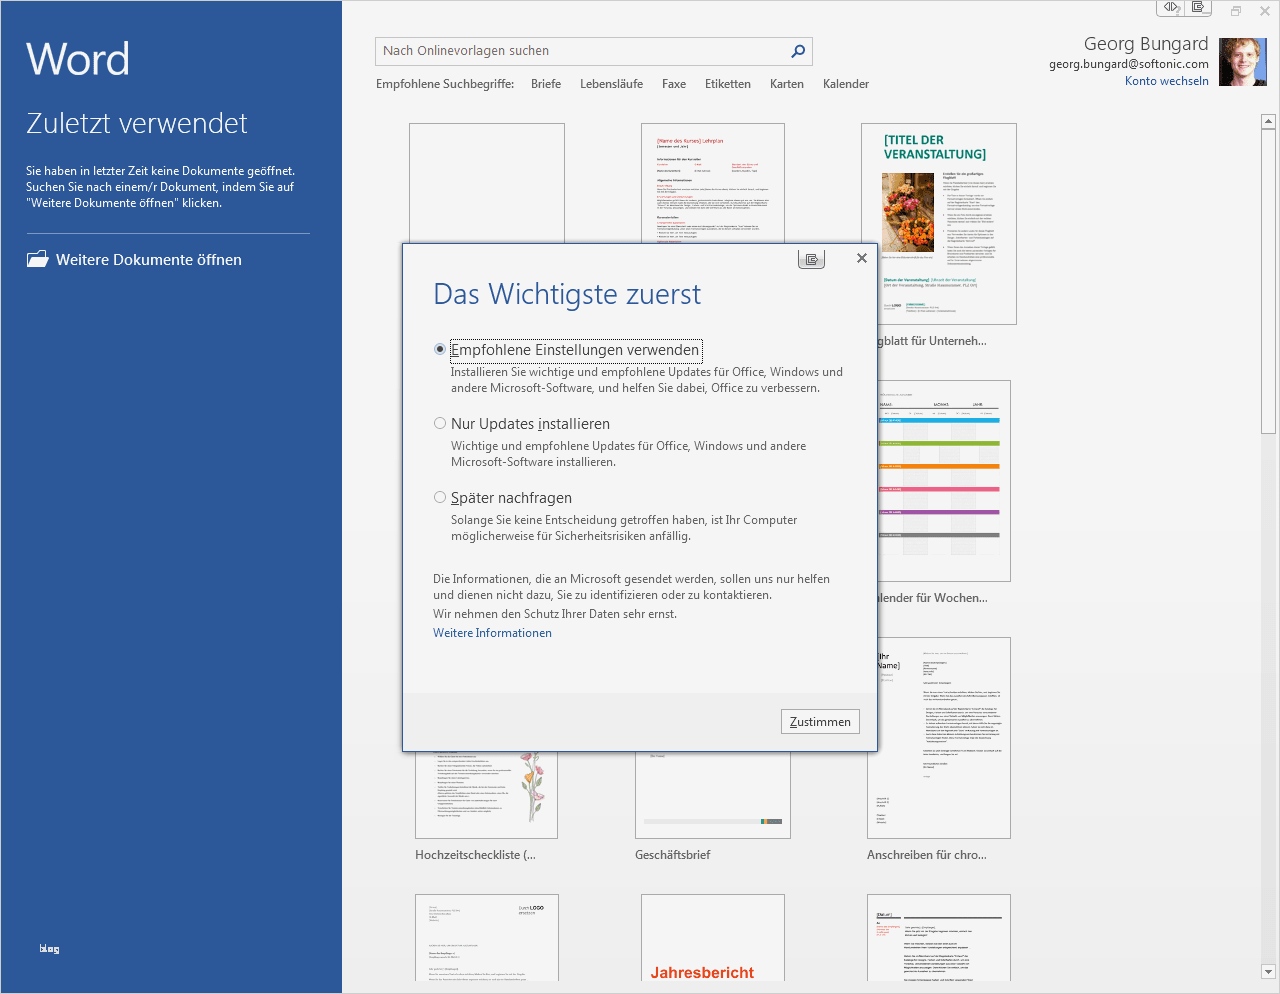Click the magnifier icon to search online templates

798,51
